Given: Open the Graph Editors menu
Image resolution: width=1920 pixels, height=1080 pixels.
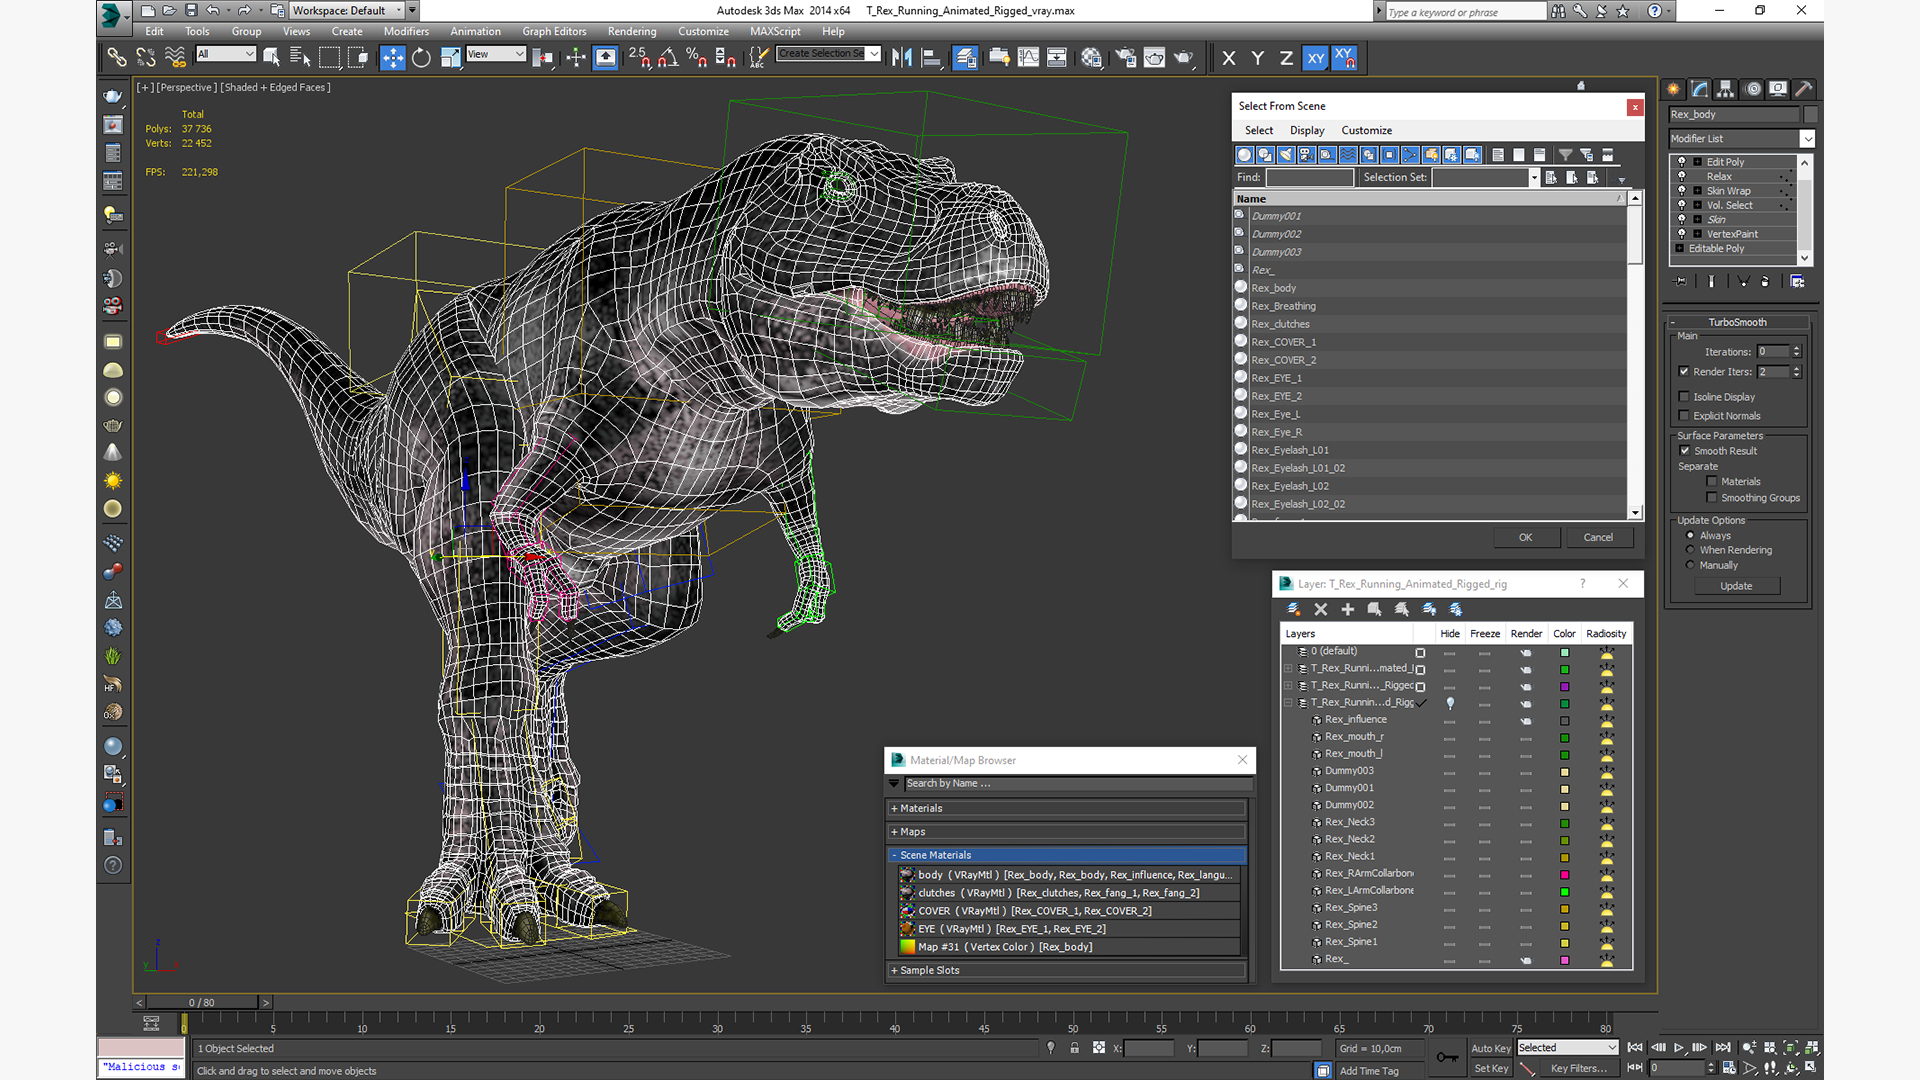Looking at the screenshot, I should (554, 31).
